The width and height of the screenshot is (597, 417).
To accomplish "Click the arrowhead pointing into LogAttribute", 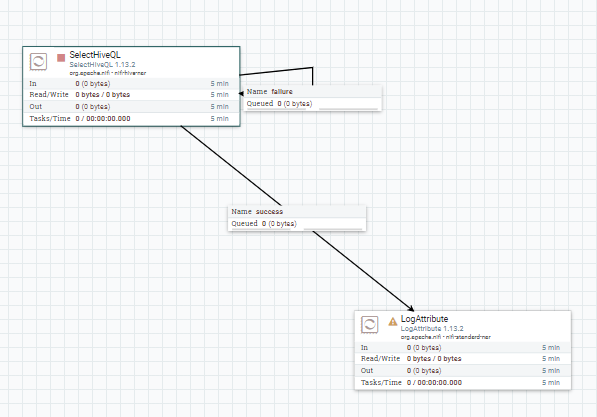I will point(411,308).
